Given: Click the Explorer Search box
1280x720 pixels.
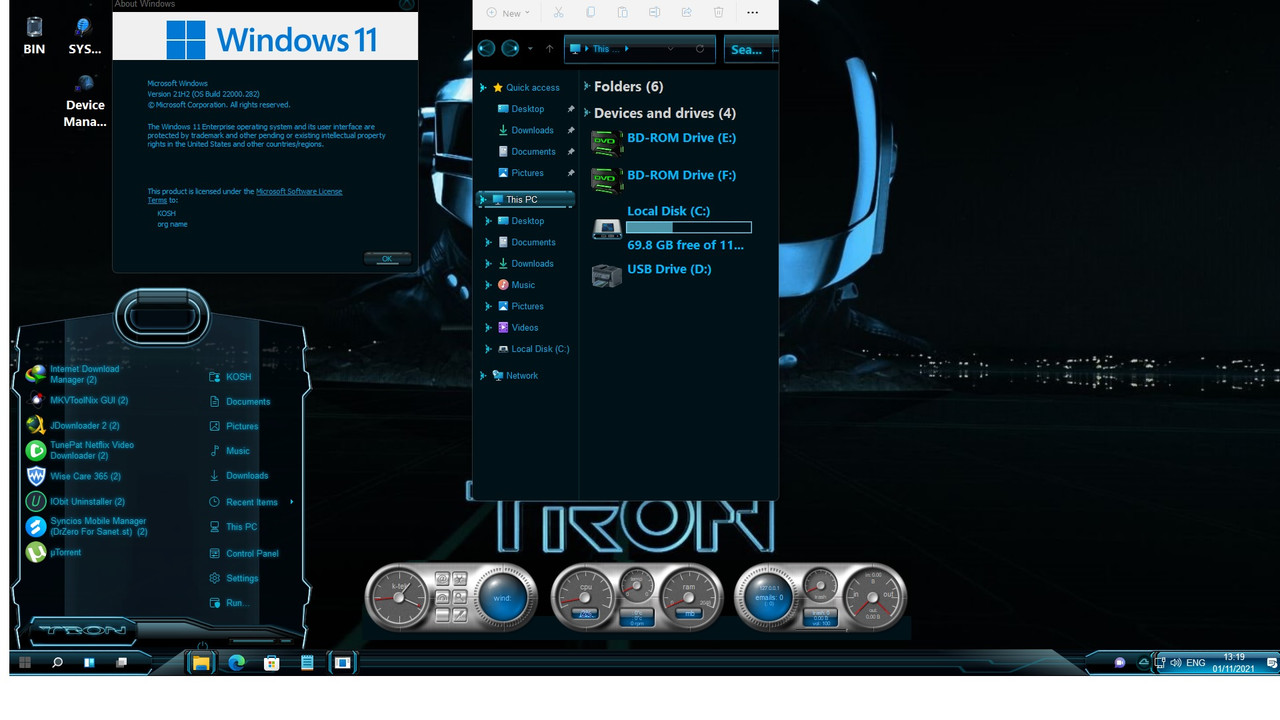Looking at the screenshot, I should 750,49.
